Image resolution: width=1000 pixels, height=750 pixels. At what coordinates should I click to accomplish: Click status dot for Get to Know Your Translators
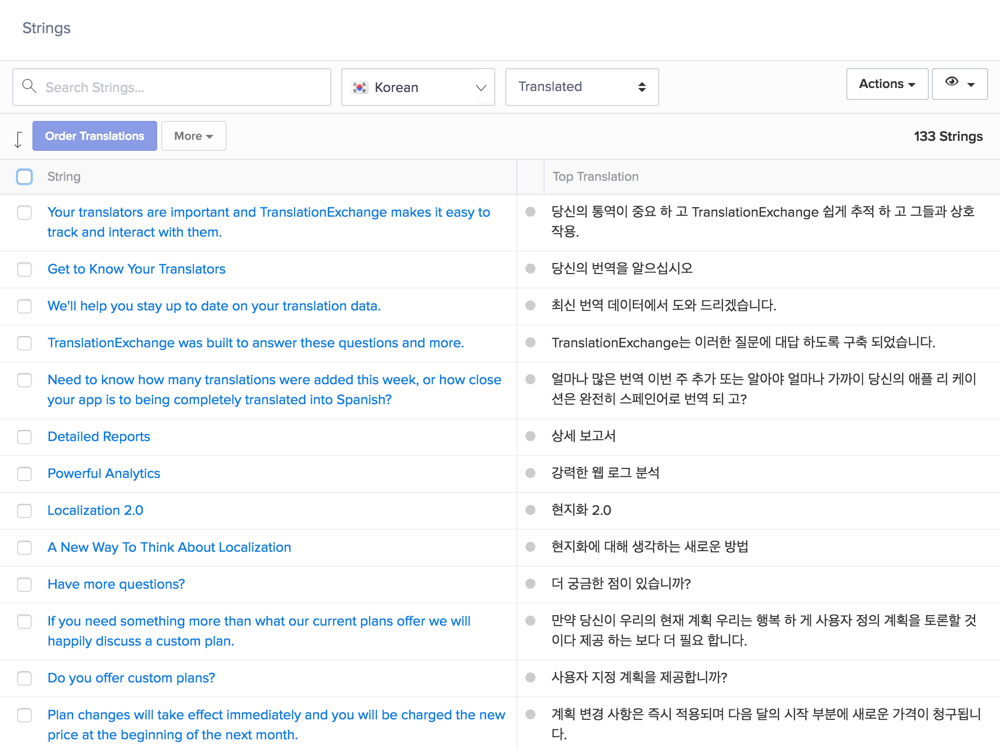click(530, 269)
